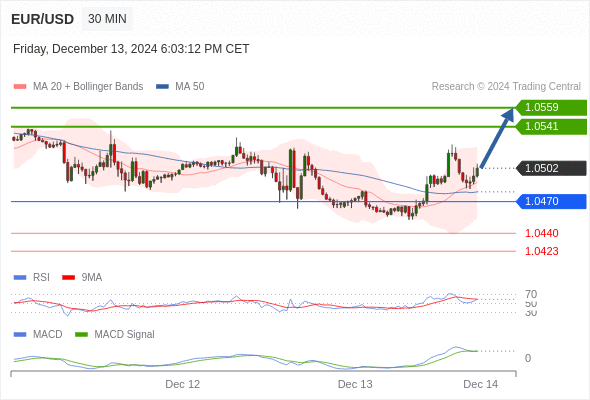Select the 1.0470 pivot price tag
590x400 pixels.
click(551, 201)
